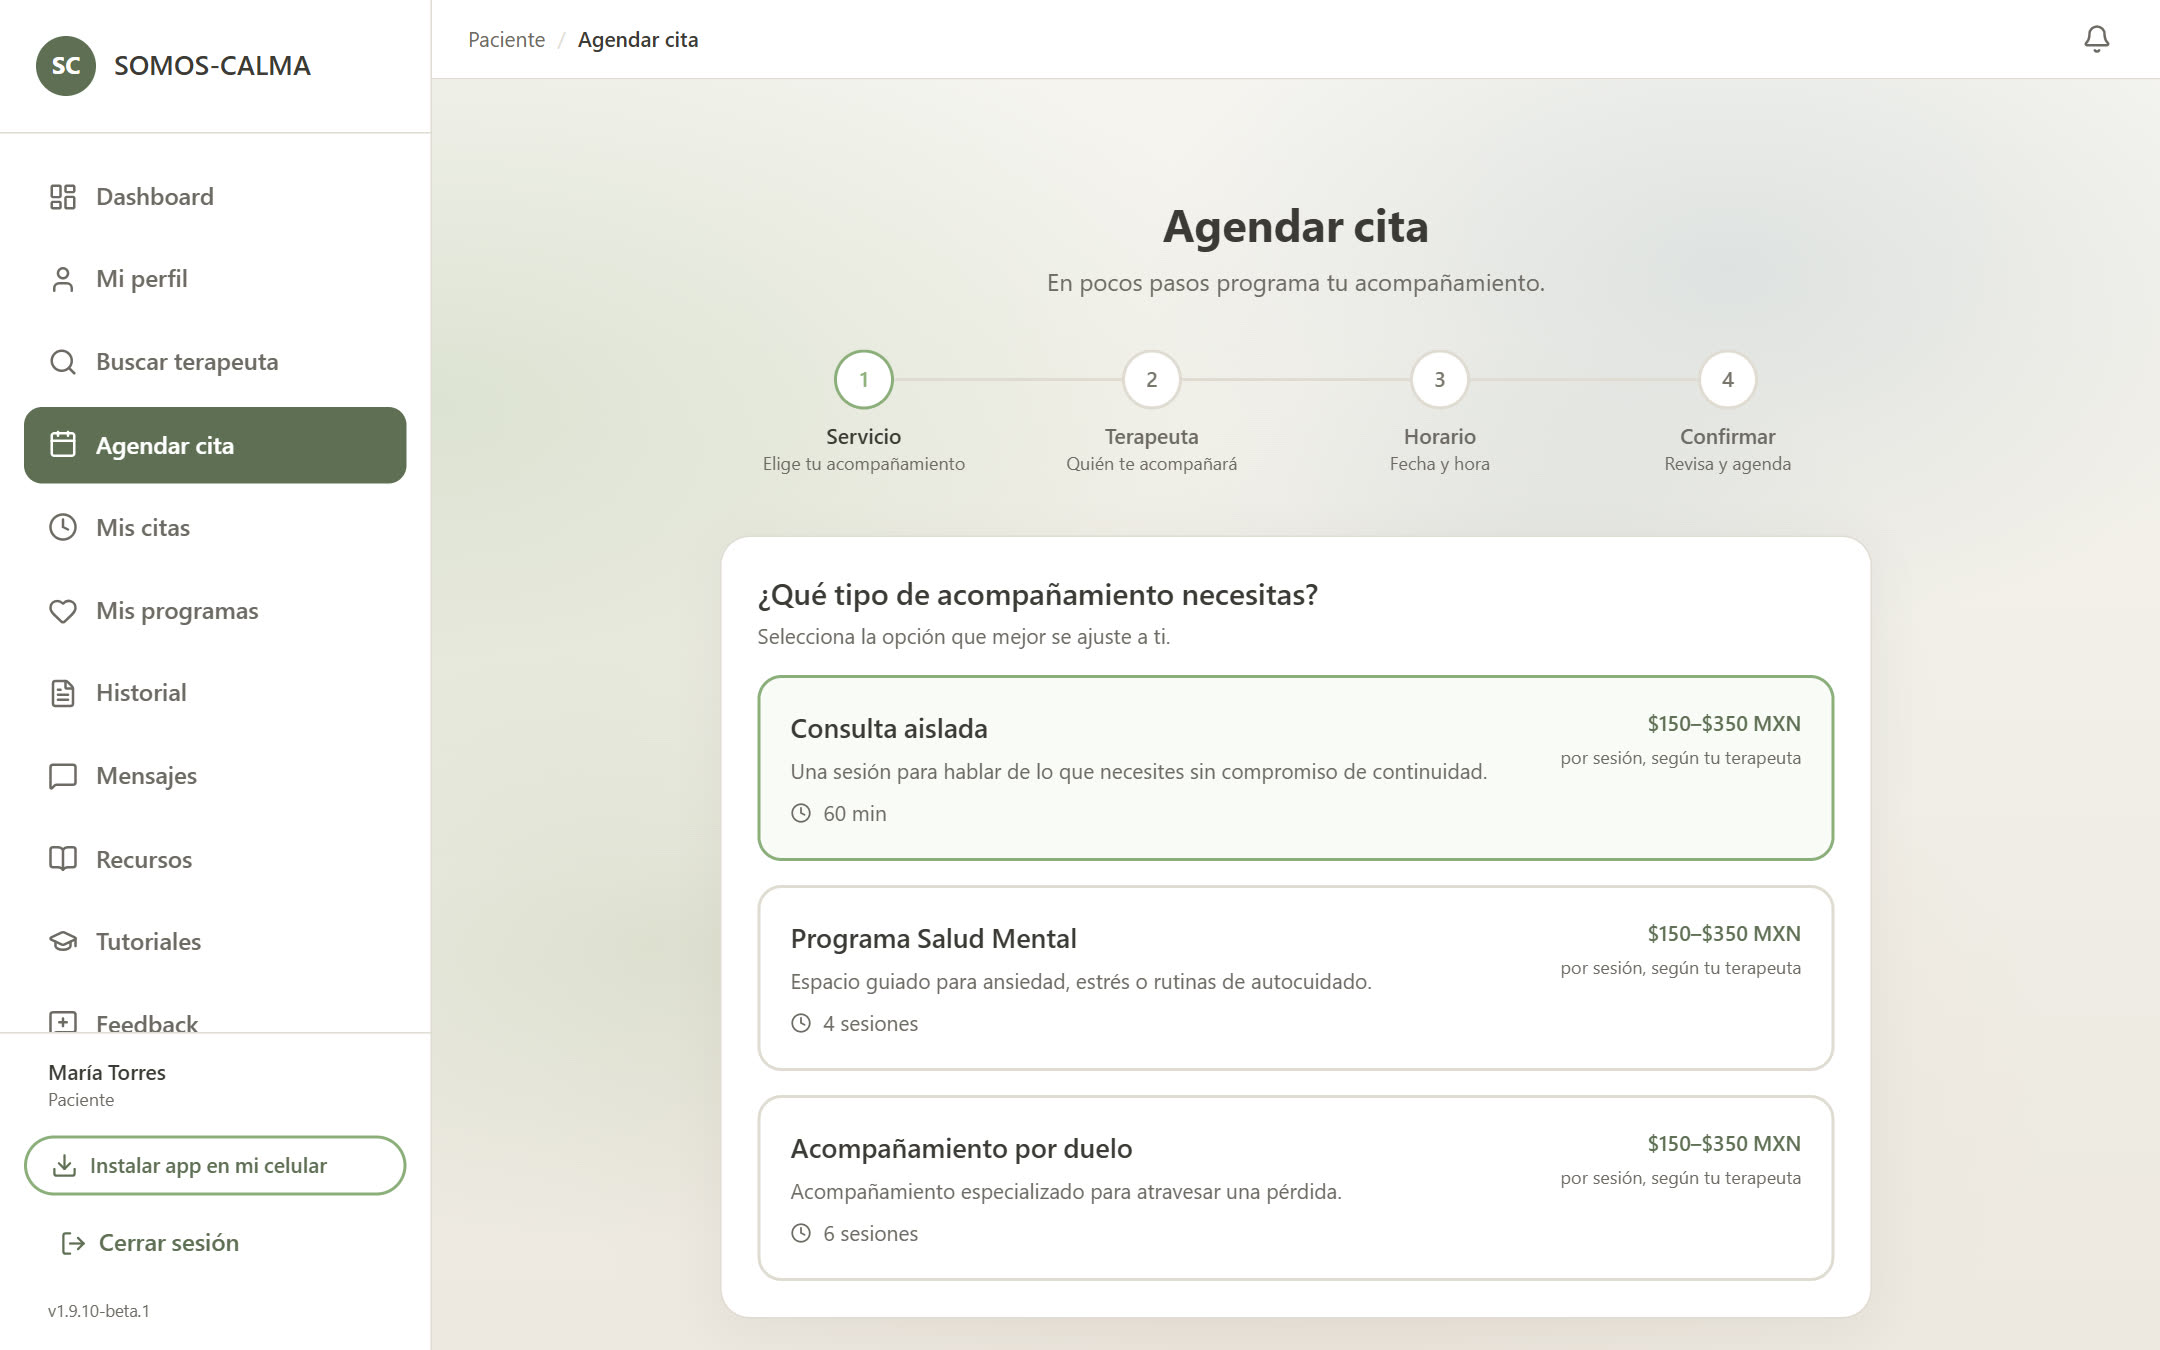Click the 6 sesiones text
2160x1350 pixels.
[x=870, y=1234]
